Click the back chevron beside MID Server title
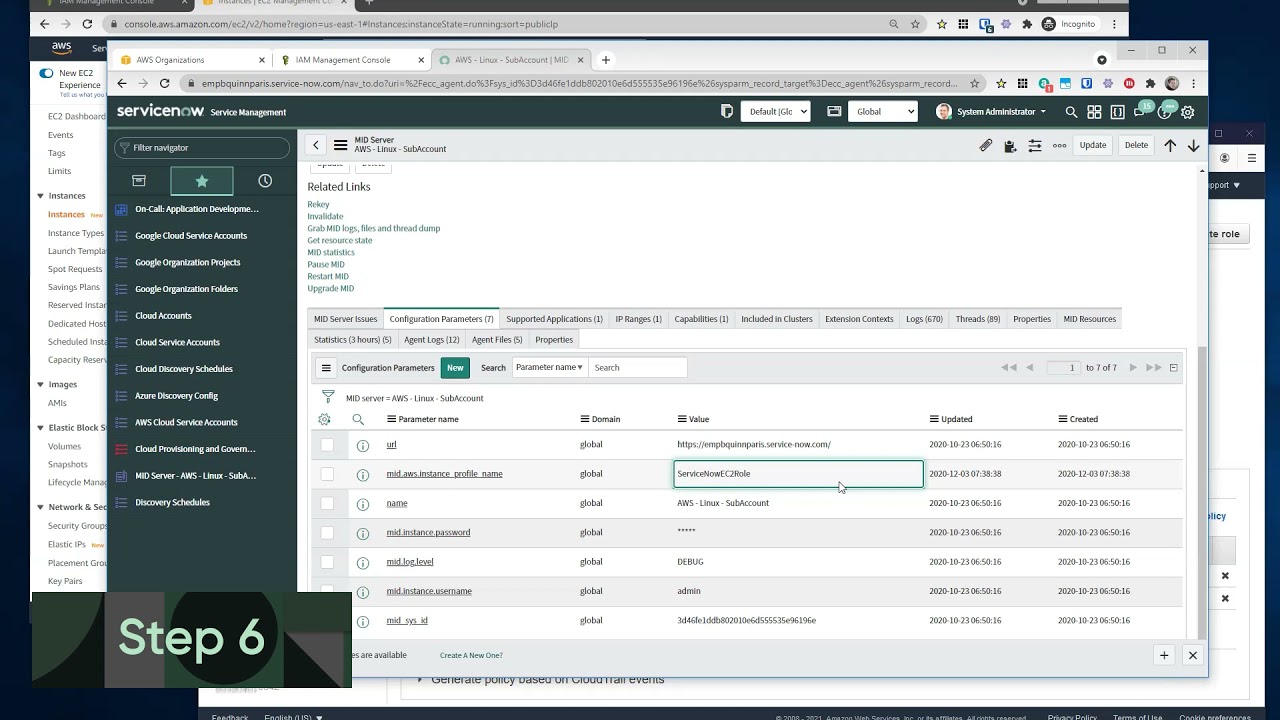The width and height of the screenshot is (1280, 720). coord(316,145)
